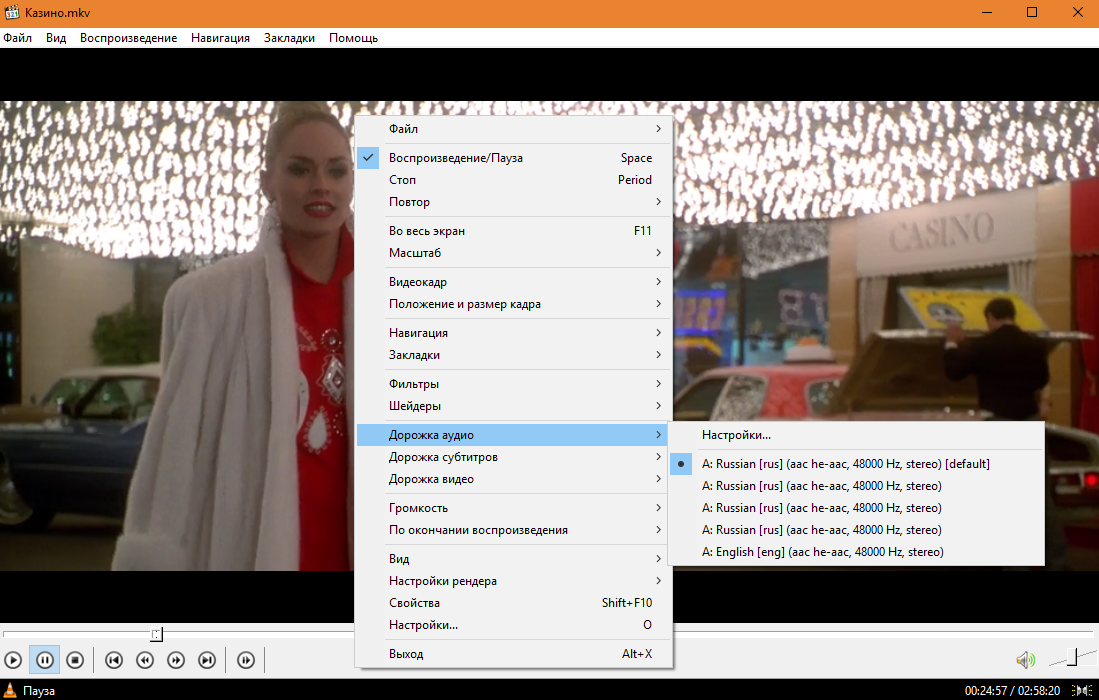Expand the По окончании воспроизведения submenu
The image size is (1099, 700).
pos(514,530)
